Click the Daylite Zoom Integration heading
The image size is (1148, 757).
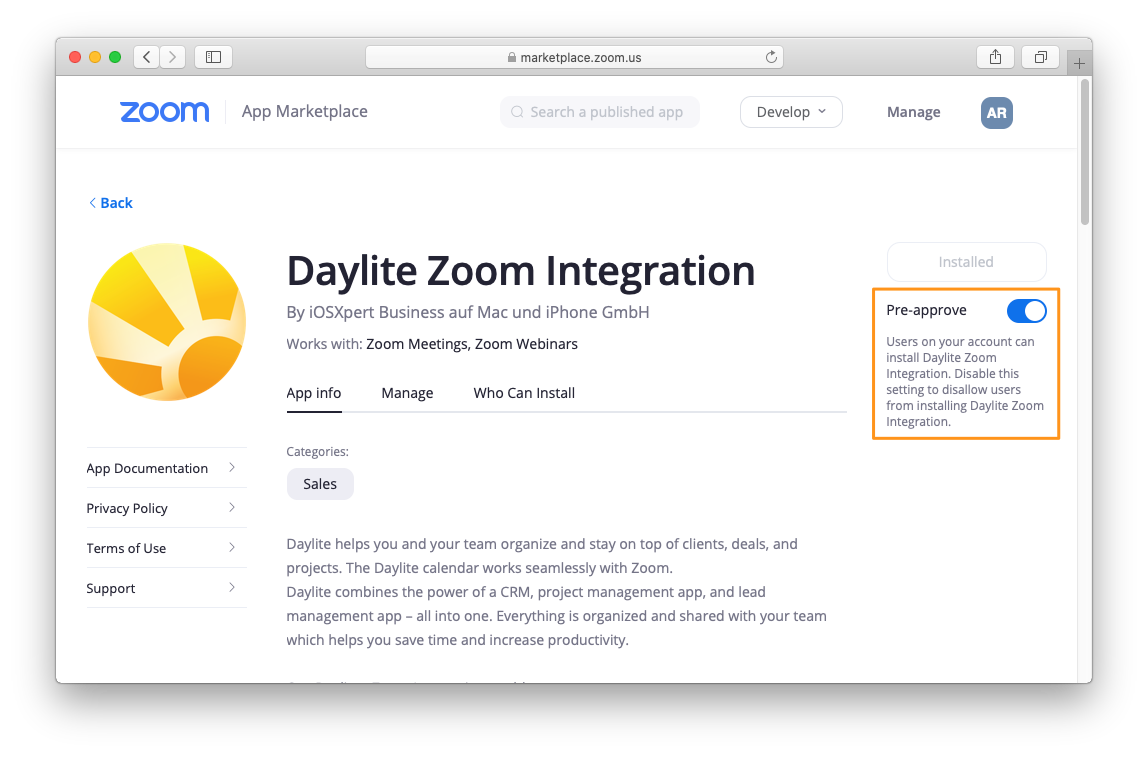(x=521, y=271)
